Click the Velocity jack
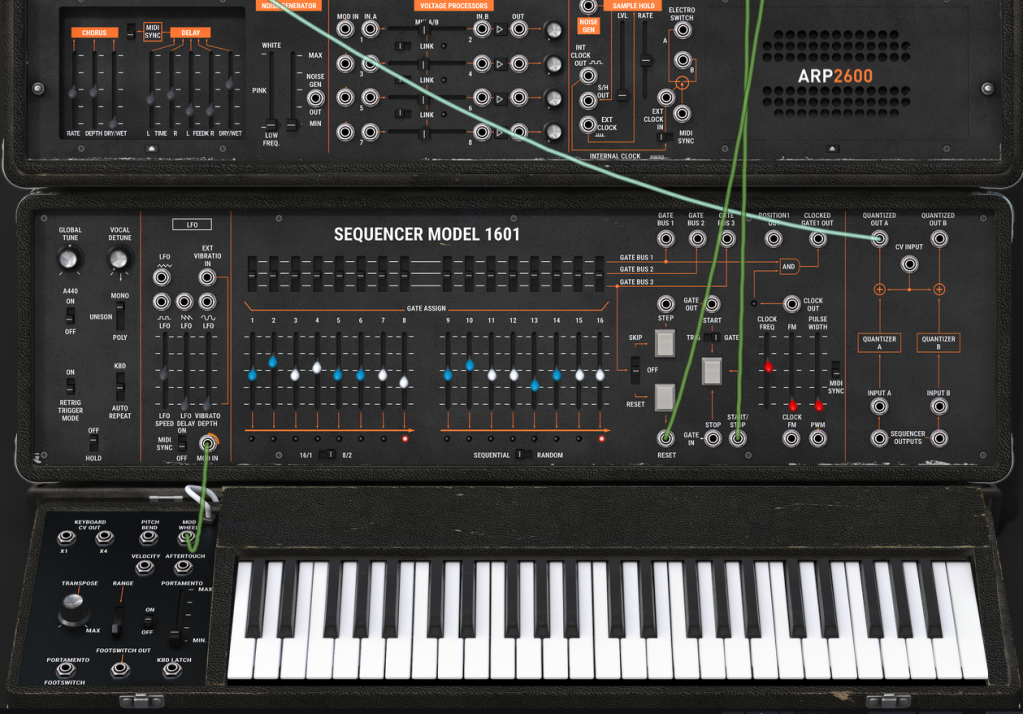Viewport: 1023px width, 714px height. (x=144, y=567)
